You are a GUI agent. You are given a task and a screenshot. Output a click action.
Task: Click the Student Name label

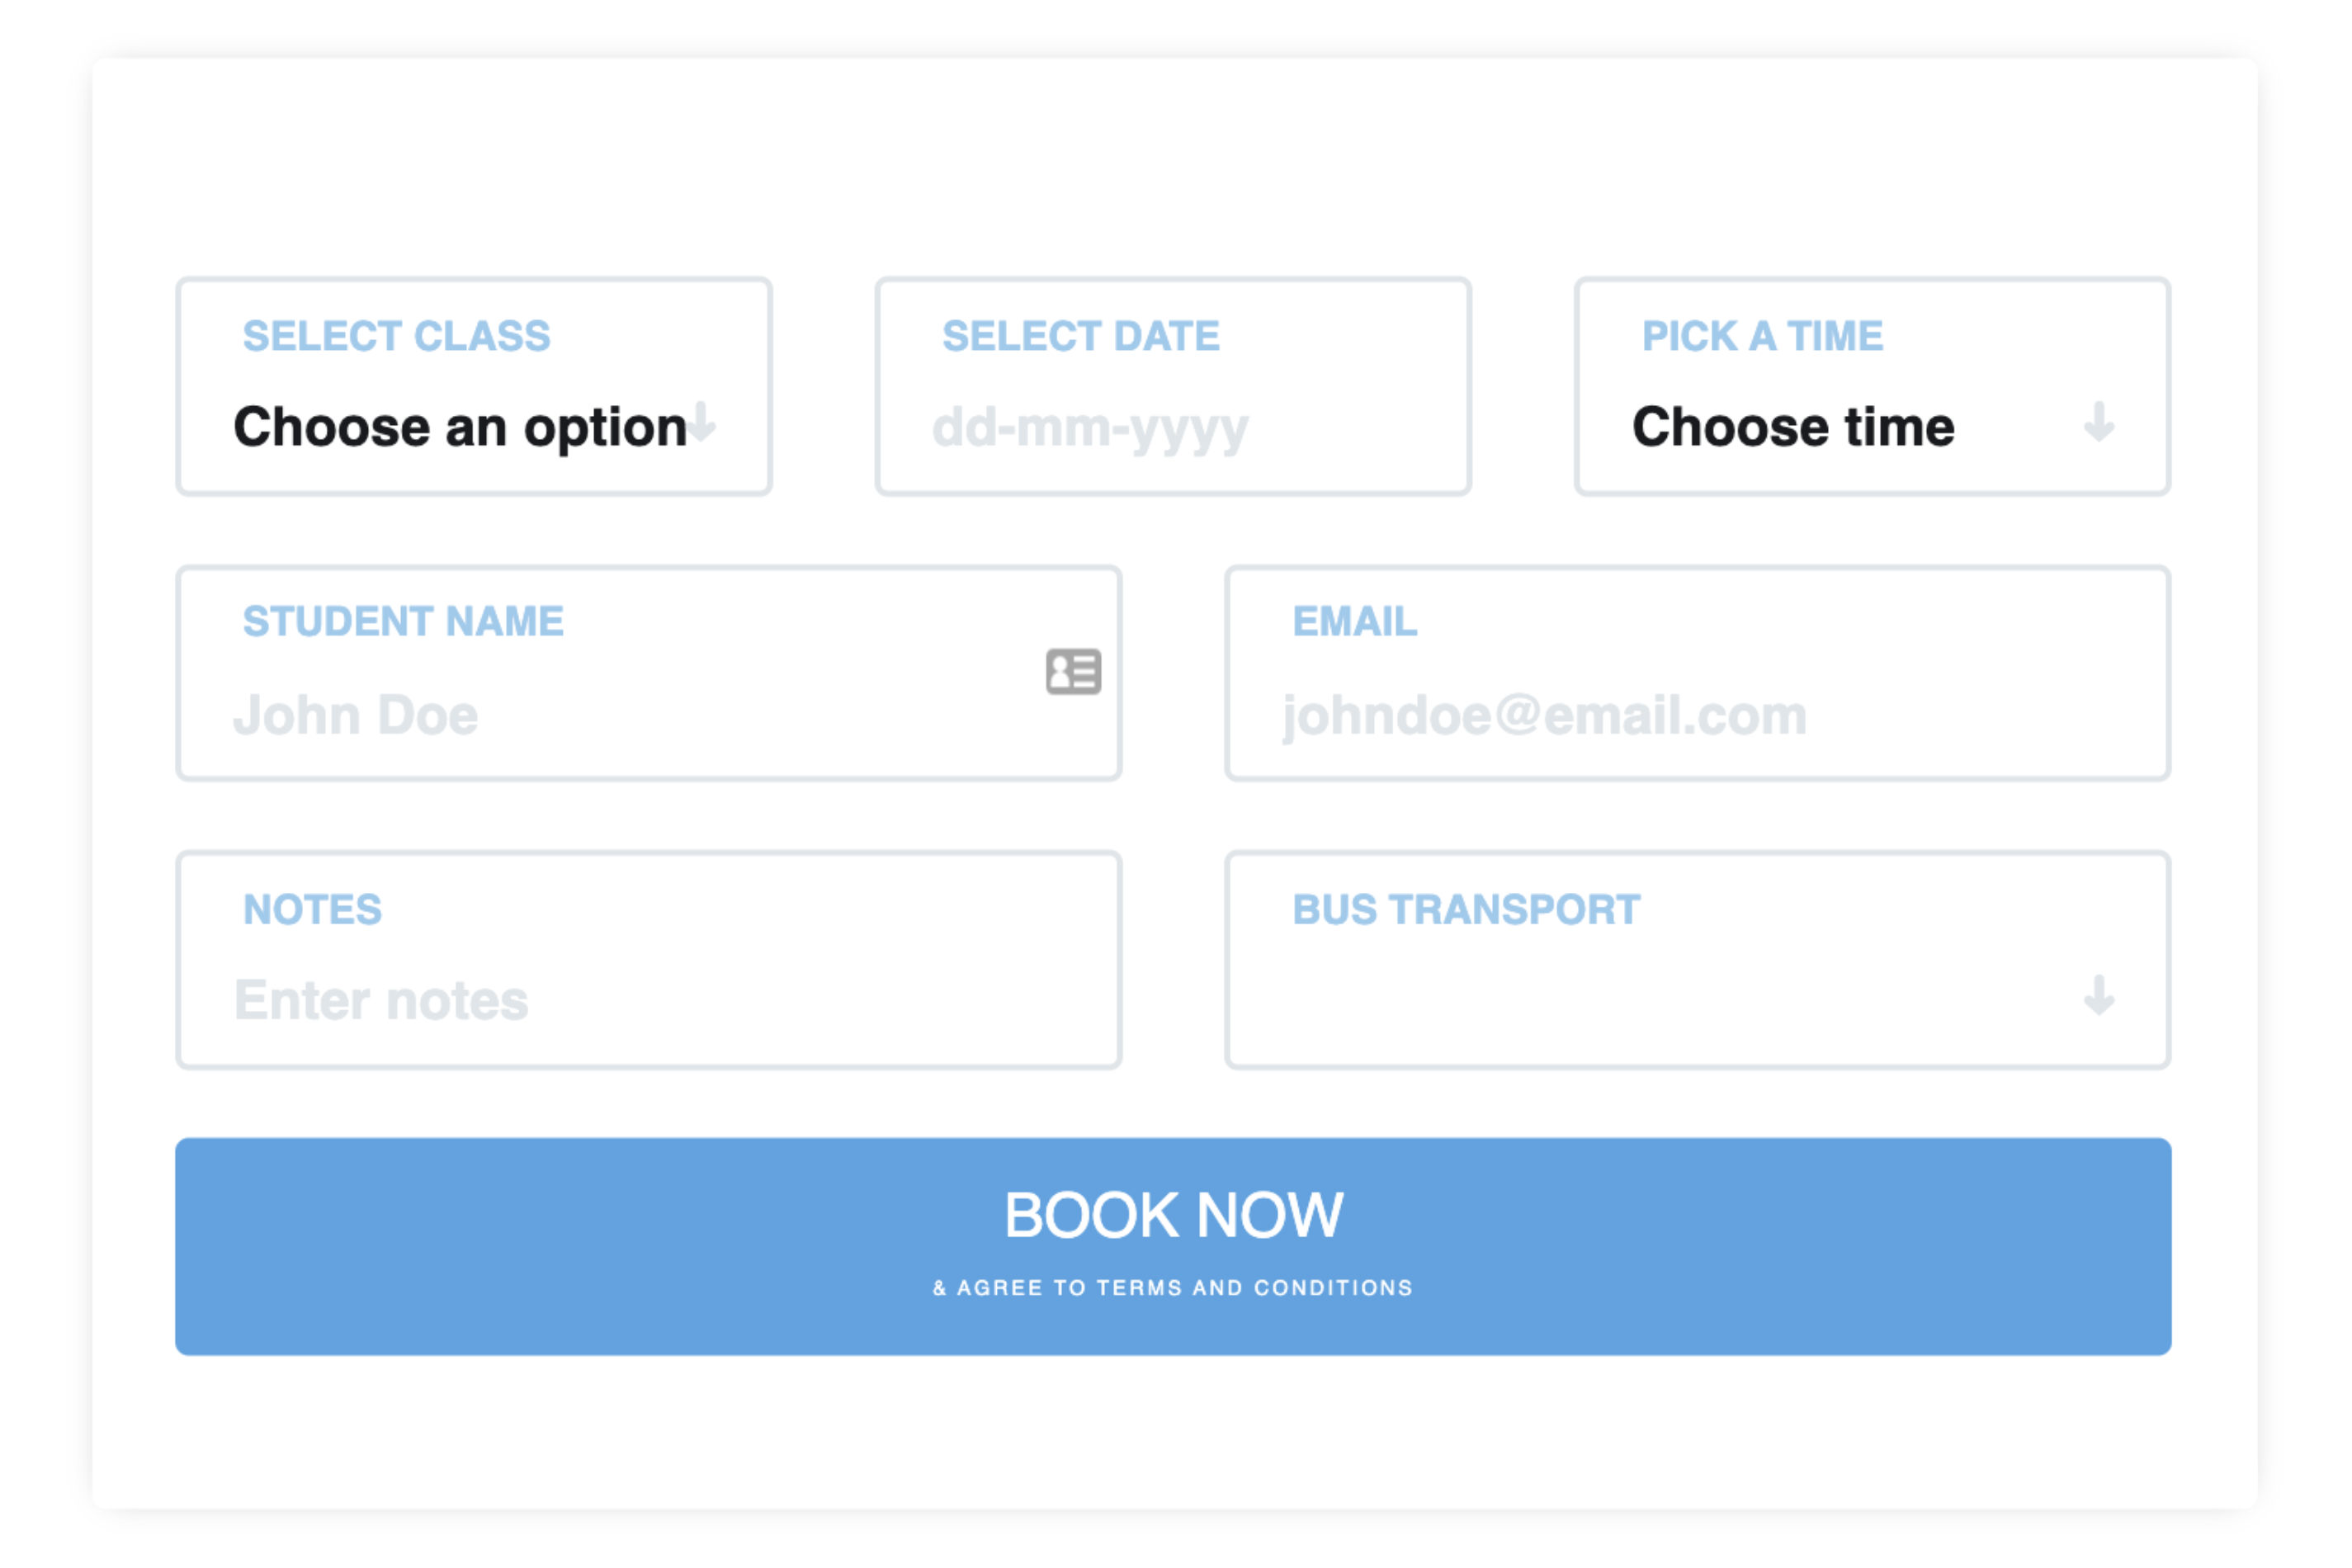pos(403,622)
